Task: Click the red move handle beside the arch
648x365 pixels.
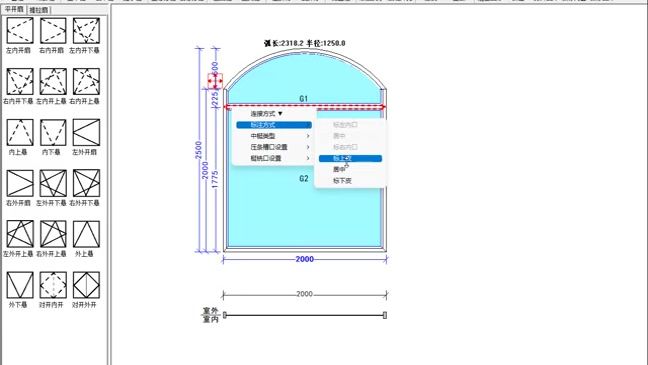Action: tap(215, 81)
